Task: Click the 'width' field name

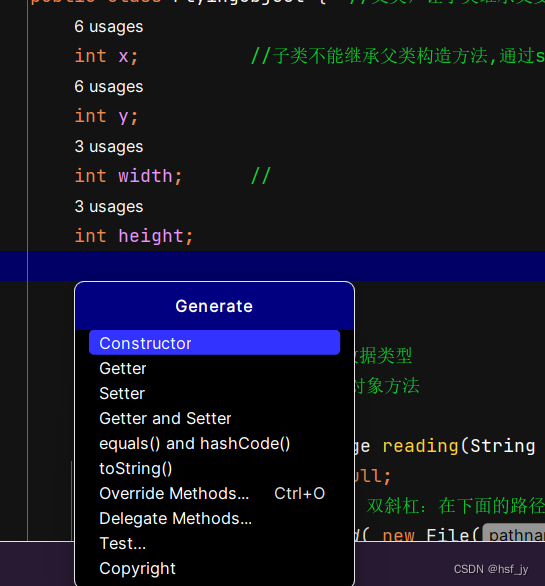Action: coord(145,176)
